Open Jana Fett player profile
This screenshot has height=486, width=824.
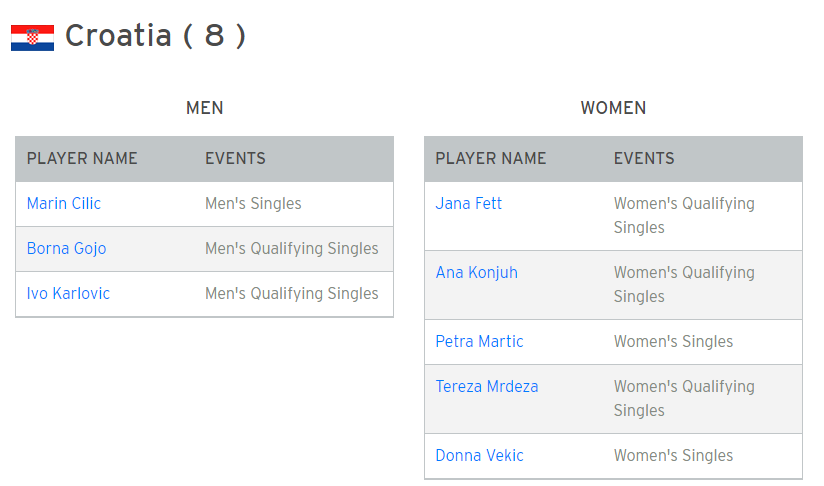click(468, 203)
